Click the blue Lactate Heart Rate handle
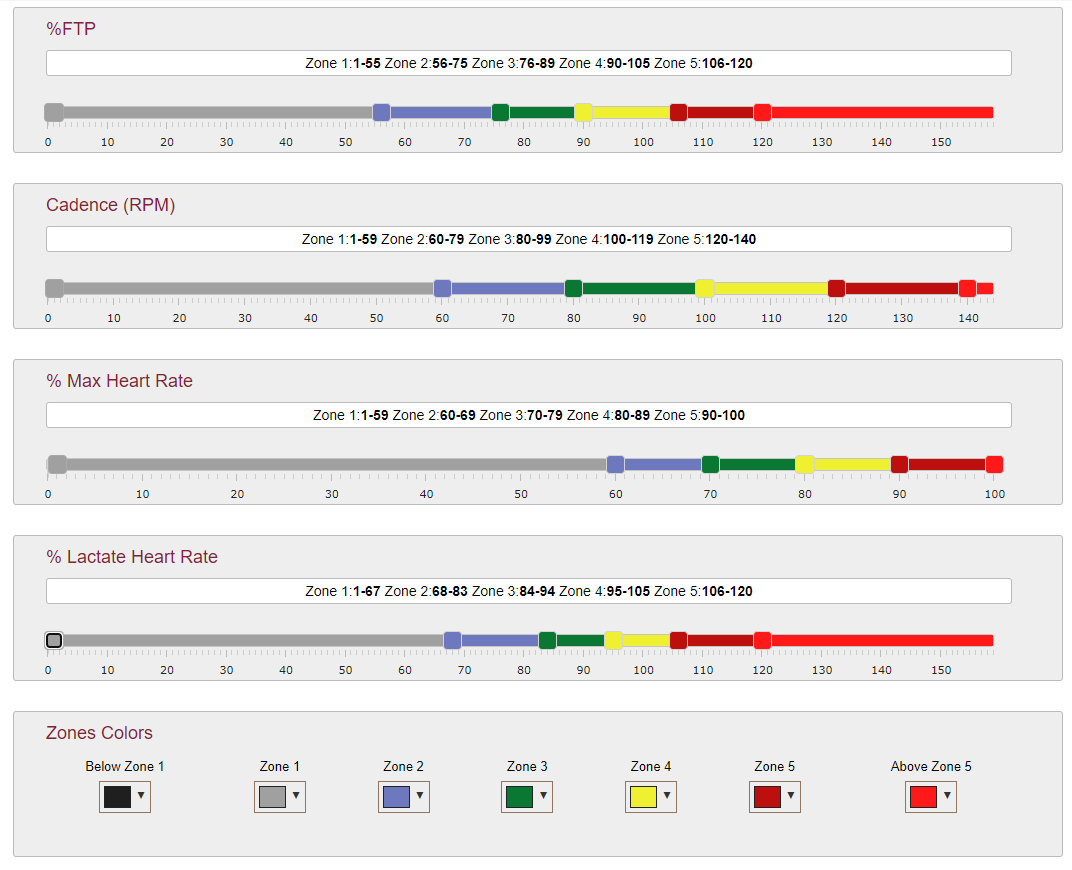 coord(452,640)
